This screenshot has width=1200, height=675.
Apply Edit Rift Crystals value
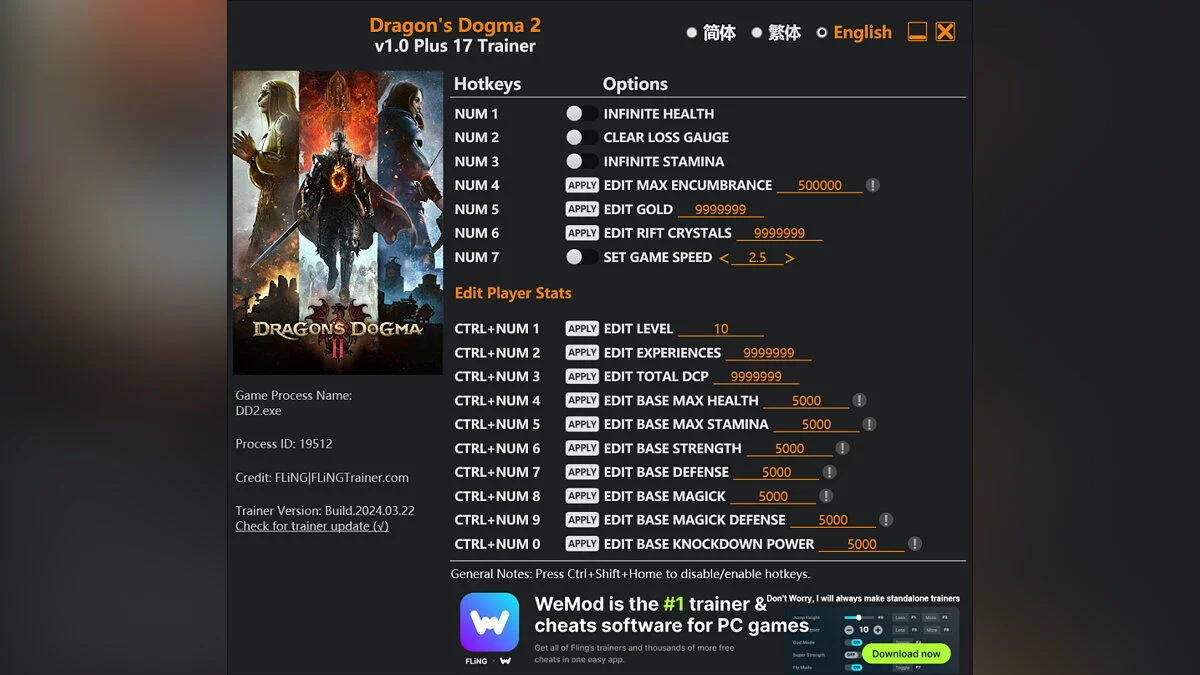point(582,233)
